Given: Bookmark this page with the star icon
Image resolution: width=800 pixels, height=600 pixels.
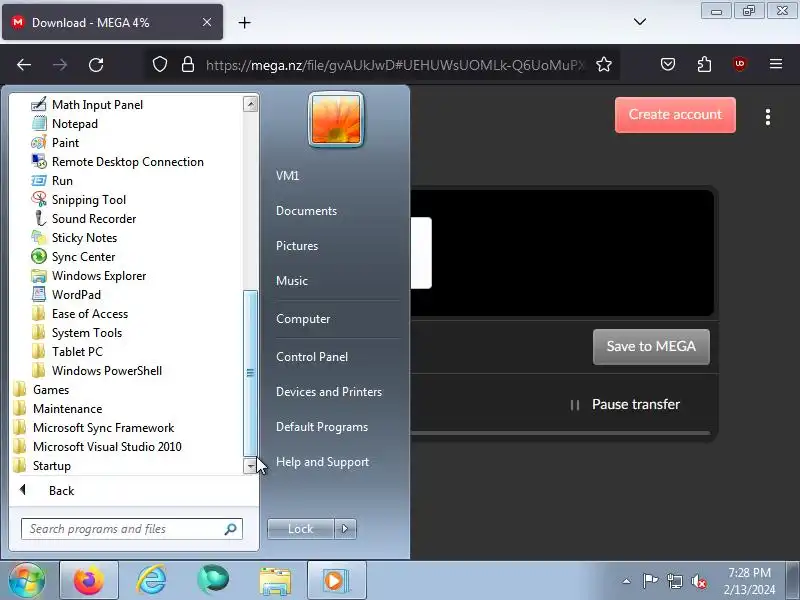Looking at the screenshot, I should click(604, 64).
